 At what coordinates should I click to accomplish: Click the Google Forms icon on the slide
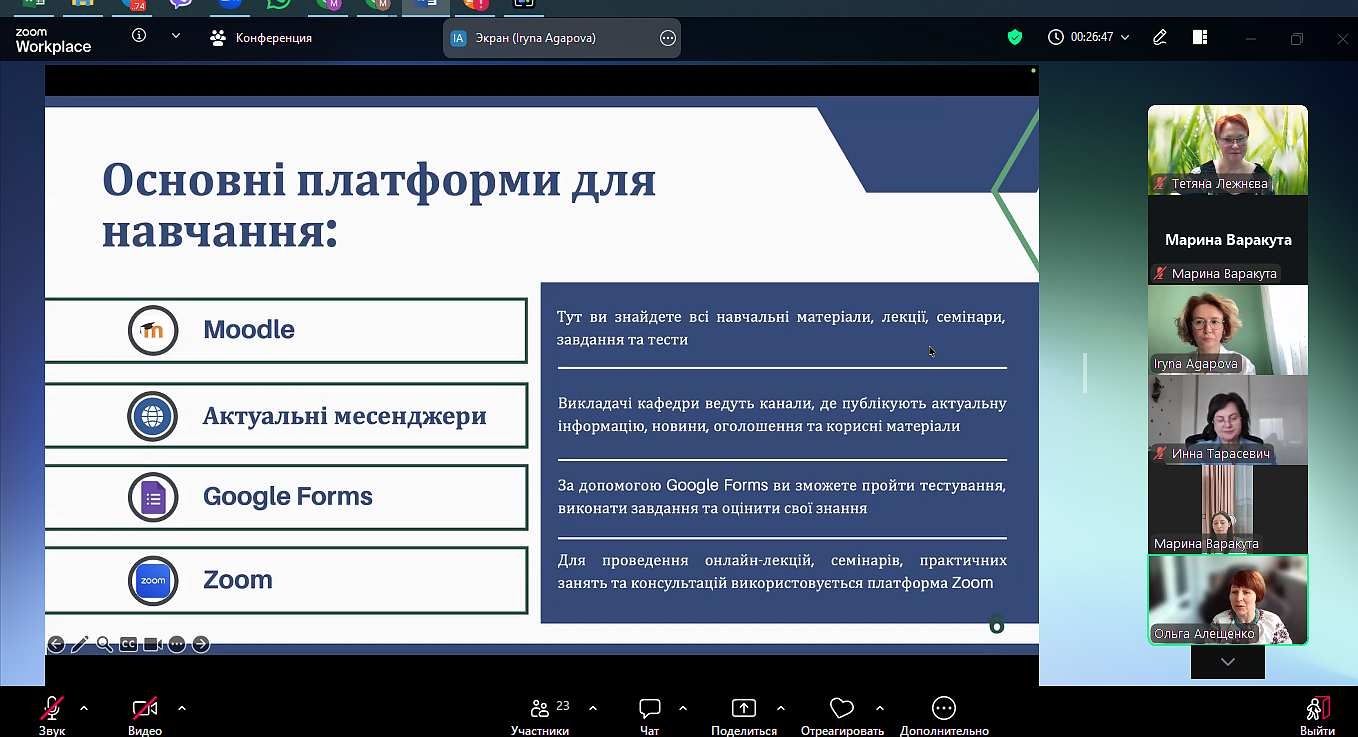153,498
